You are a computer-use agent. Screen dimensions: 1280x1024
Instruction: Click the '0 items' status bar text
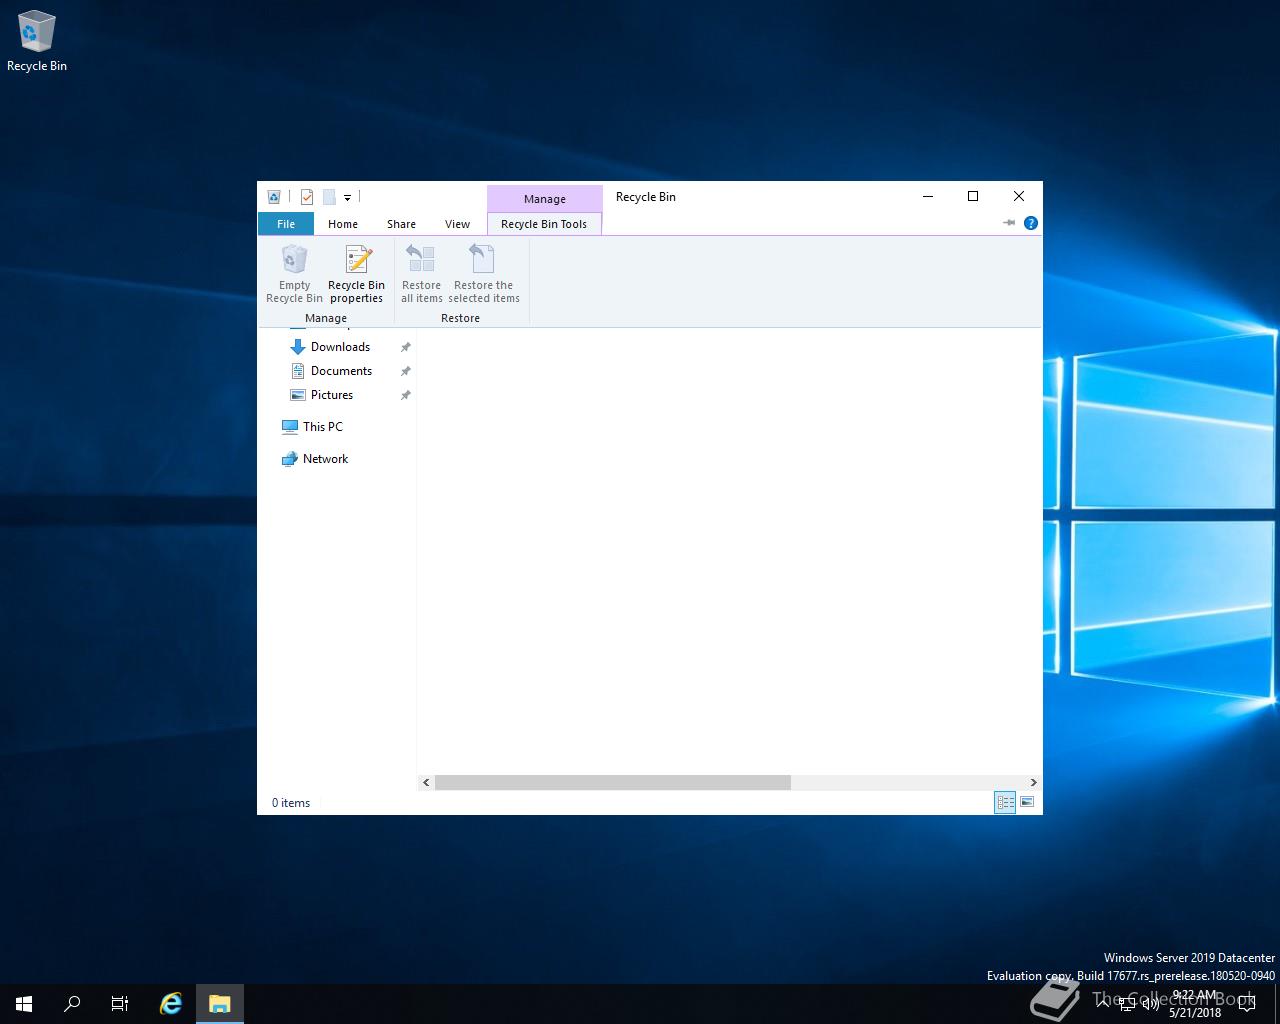[291, 803]
